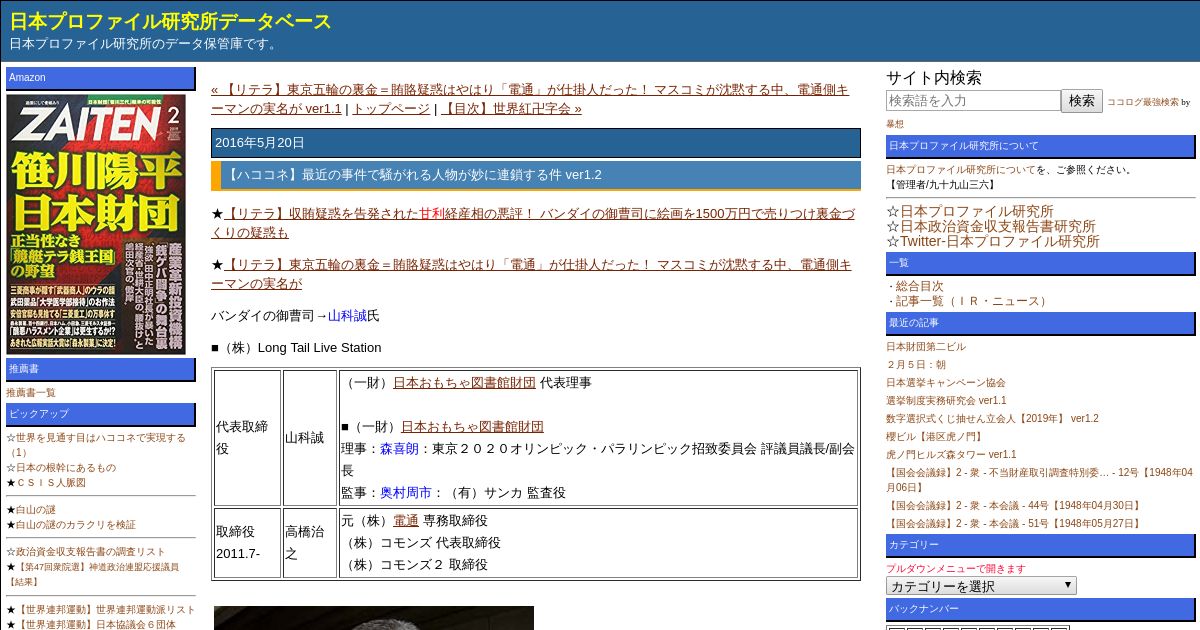
Task: Open recent article 虎ノ門ヒルズ森タワー ver1.1
Action: coord(951,455)
